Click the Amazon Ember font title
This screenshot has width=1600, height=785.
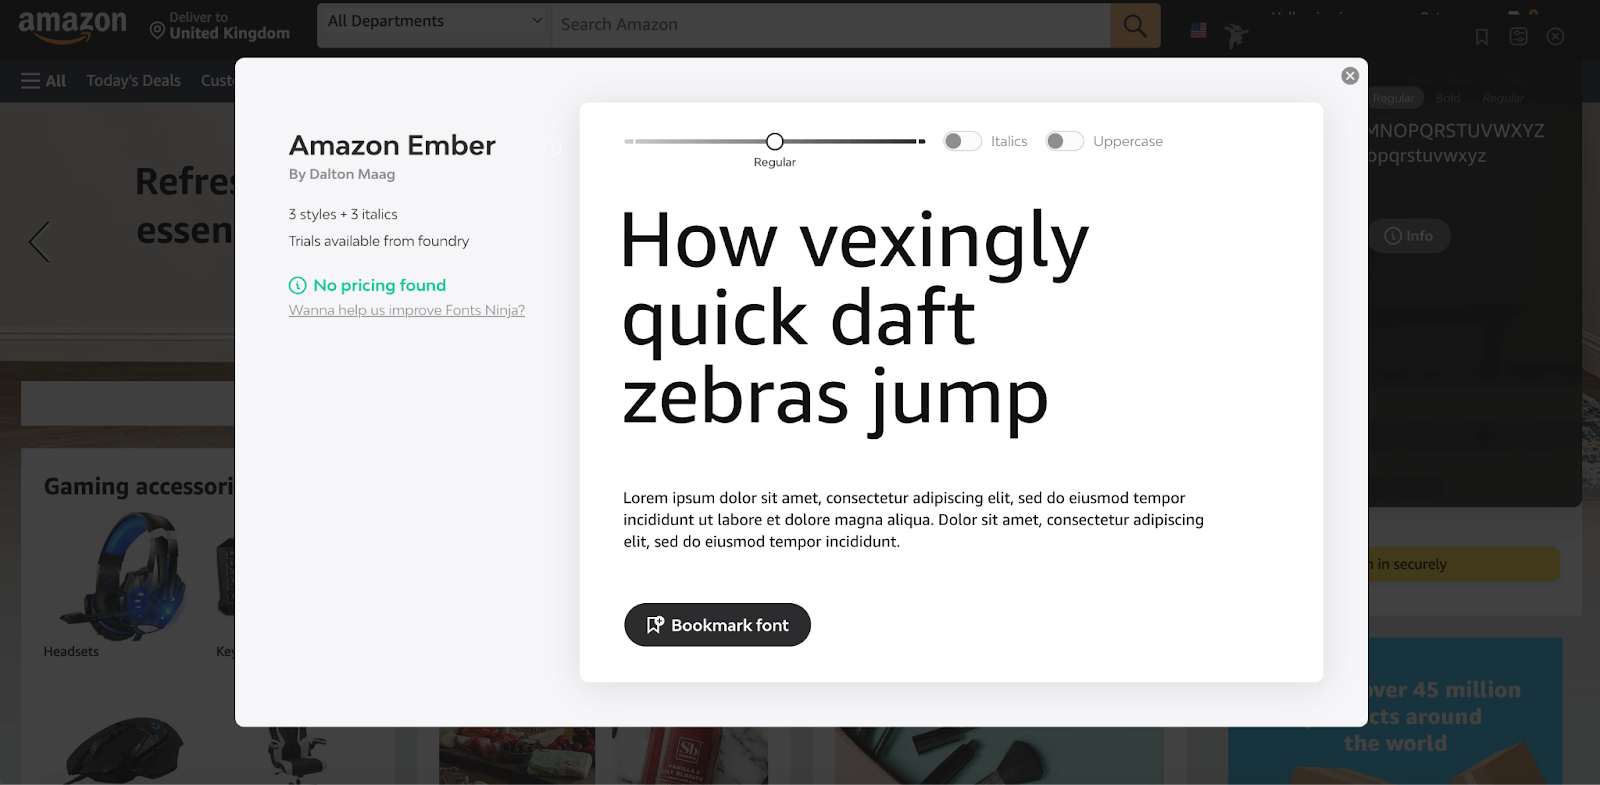[392, 146]
